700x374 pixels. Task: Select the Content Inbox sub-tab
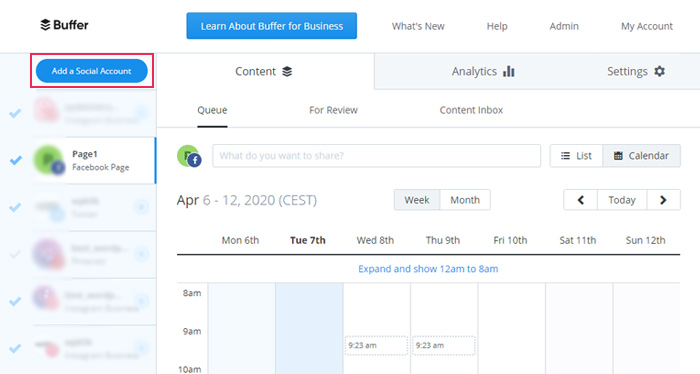(471, 110)
